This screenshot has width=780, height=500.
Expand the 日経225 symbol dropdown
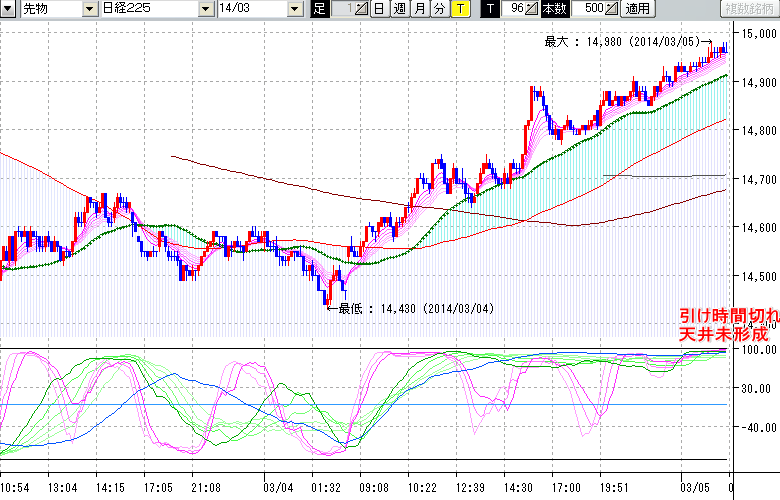pos(205,9)
